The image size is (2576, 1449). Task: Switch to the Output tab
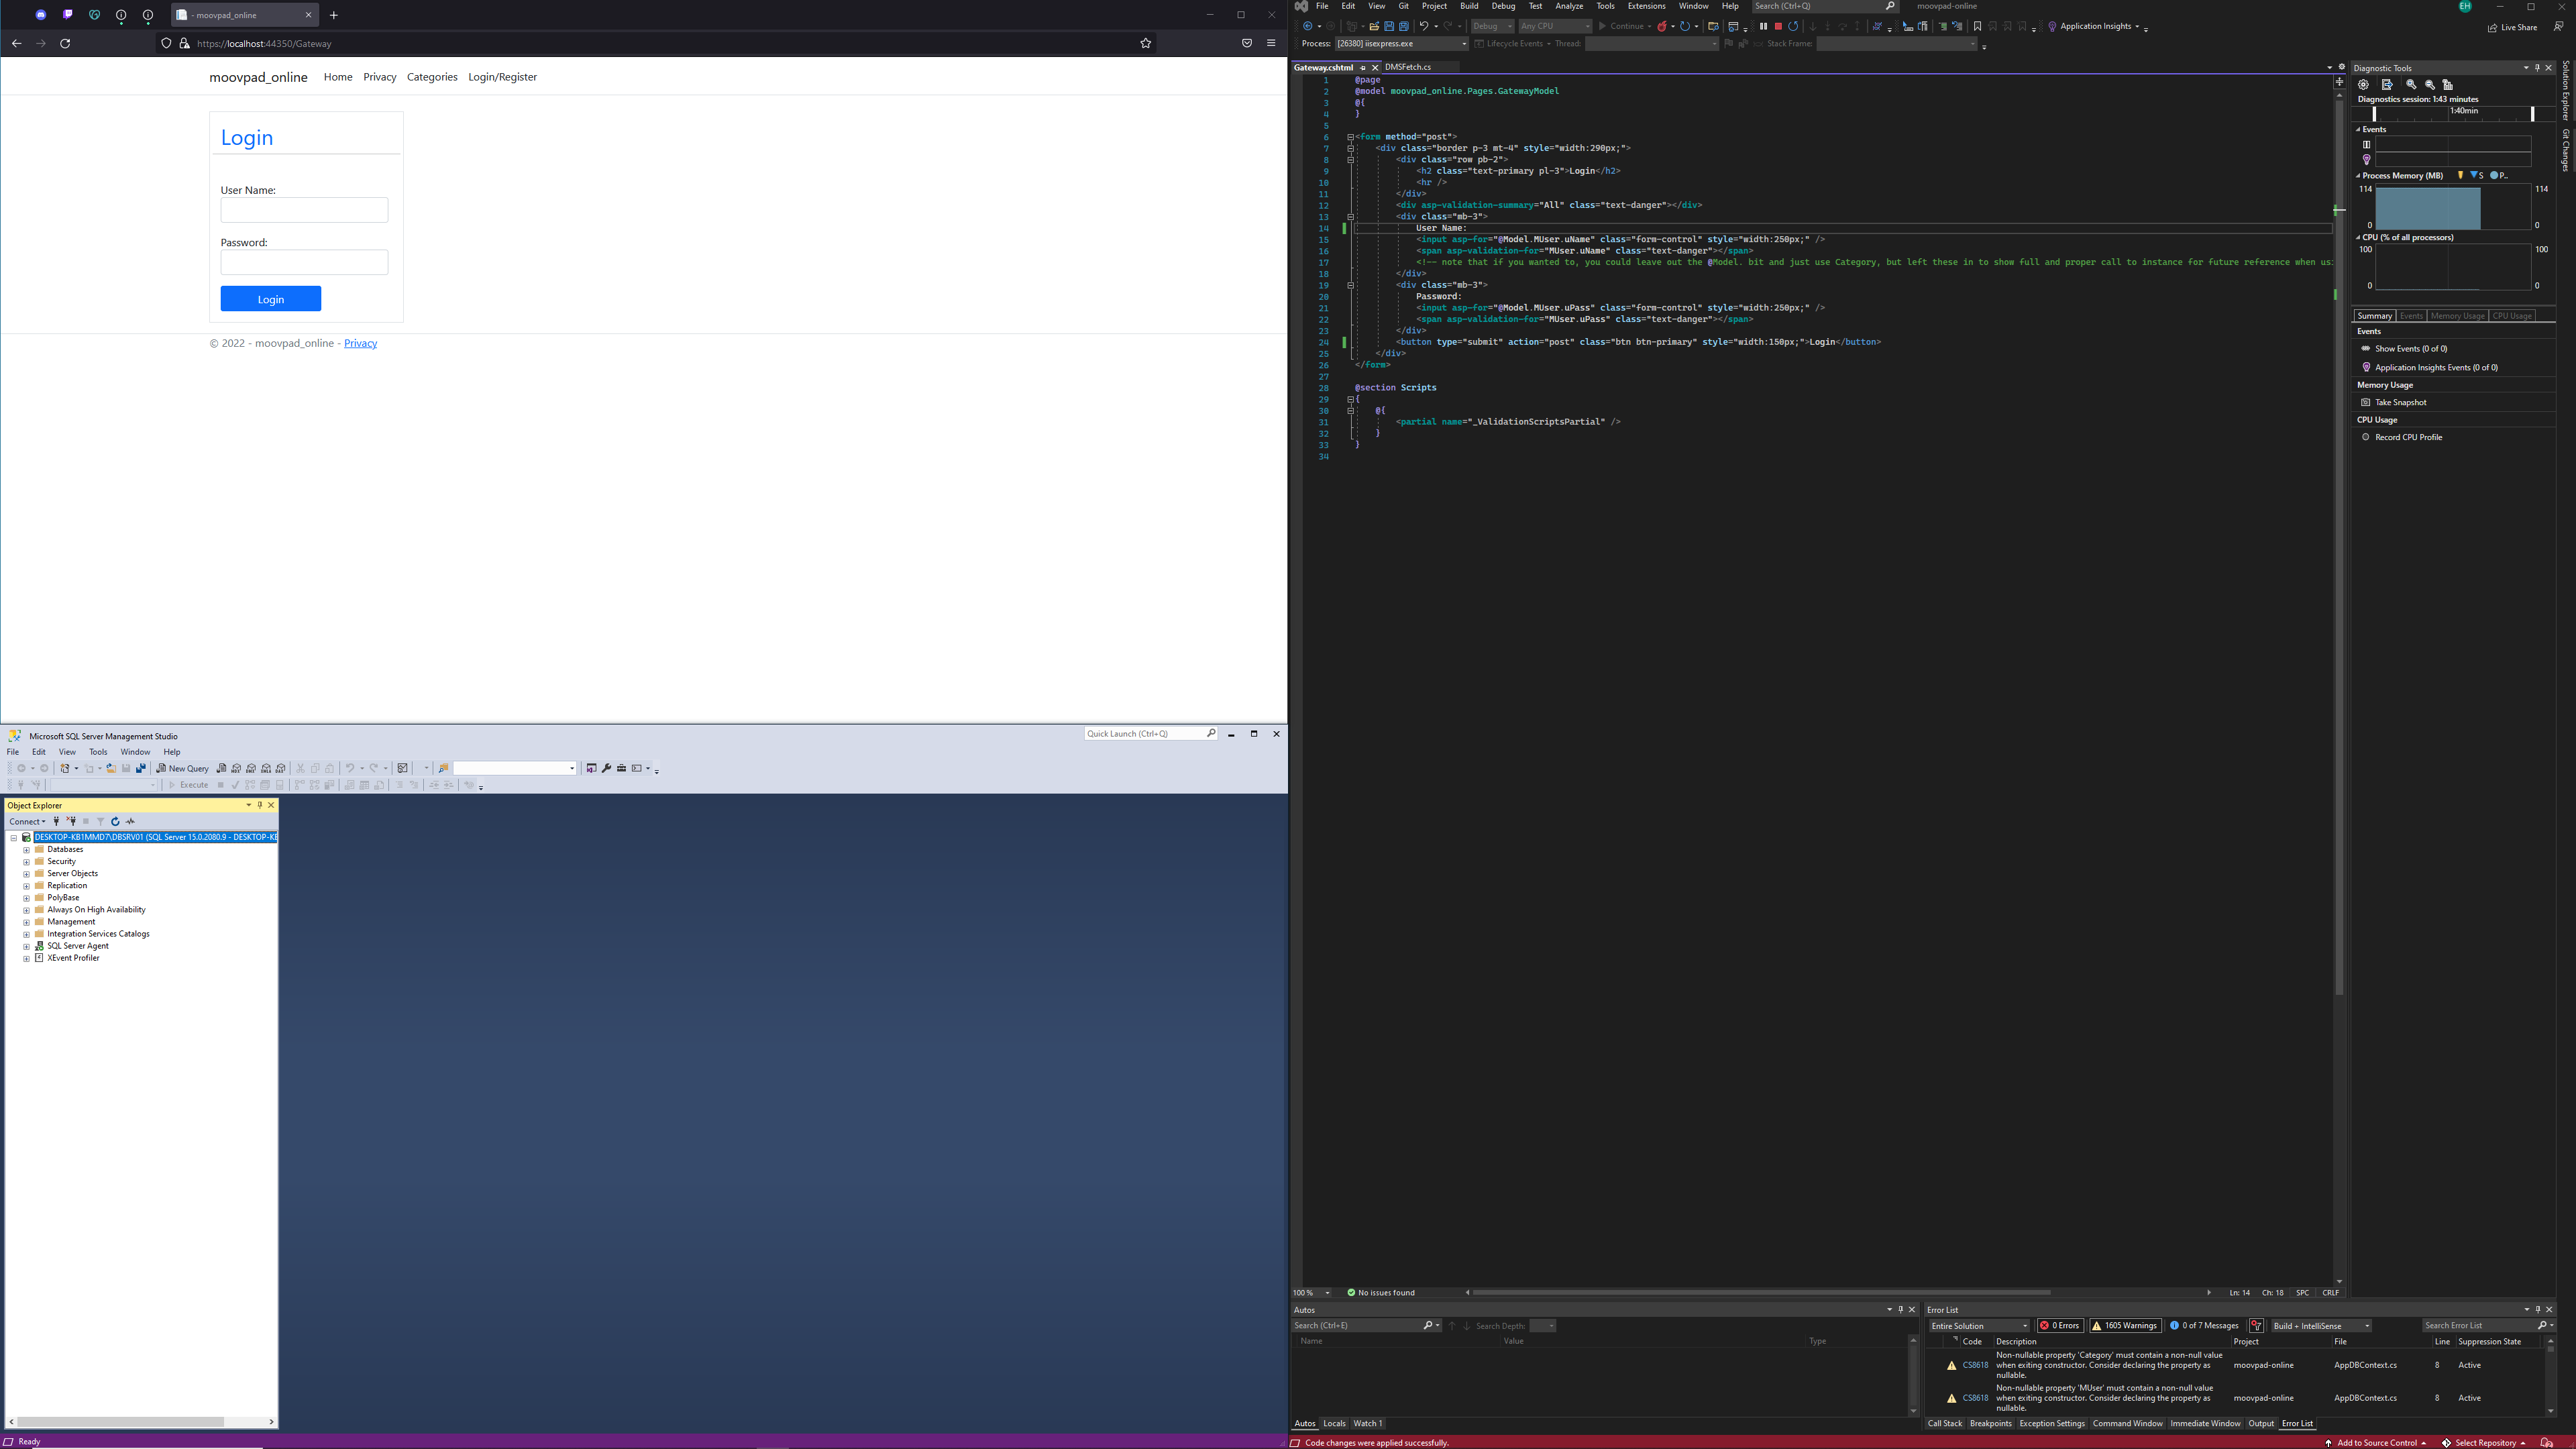point(2261,1423)
